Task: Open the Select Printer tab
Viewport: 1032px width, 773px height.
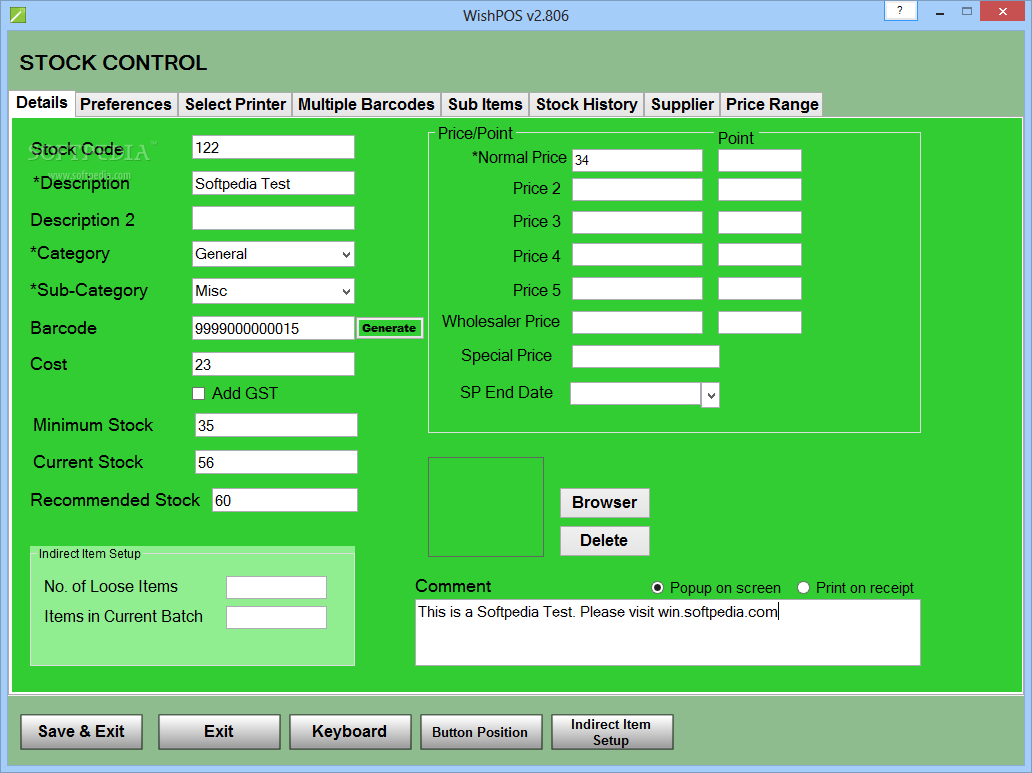Action: click(x=235, y=104)
